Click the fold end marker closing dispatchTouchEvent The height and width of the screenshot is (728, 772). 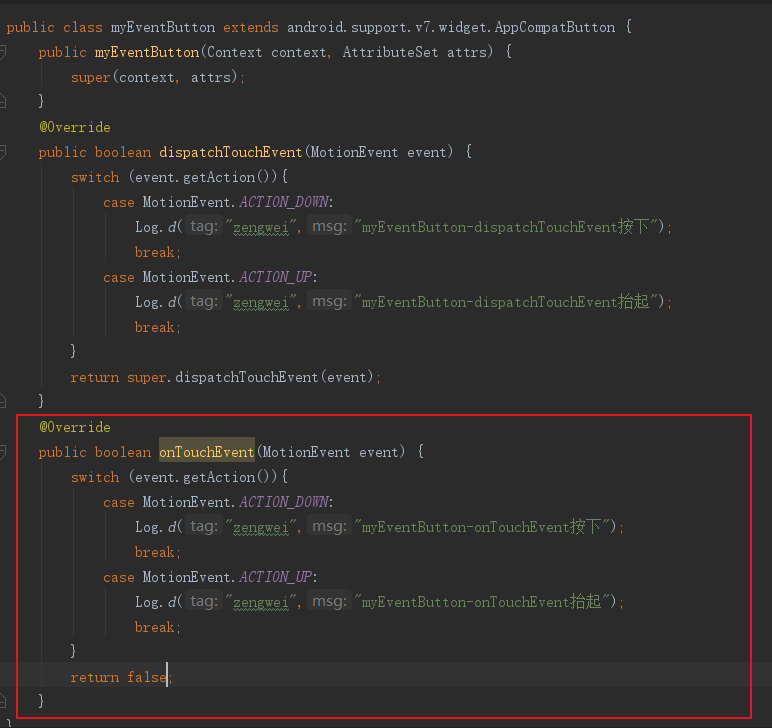[4, 402]
